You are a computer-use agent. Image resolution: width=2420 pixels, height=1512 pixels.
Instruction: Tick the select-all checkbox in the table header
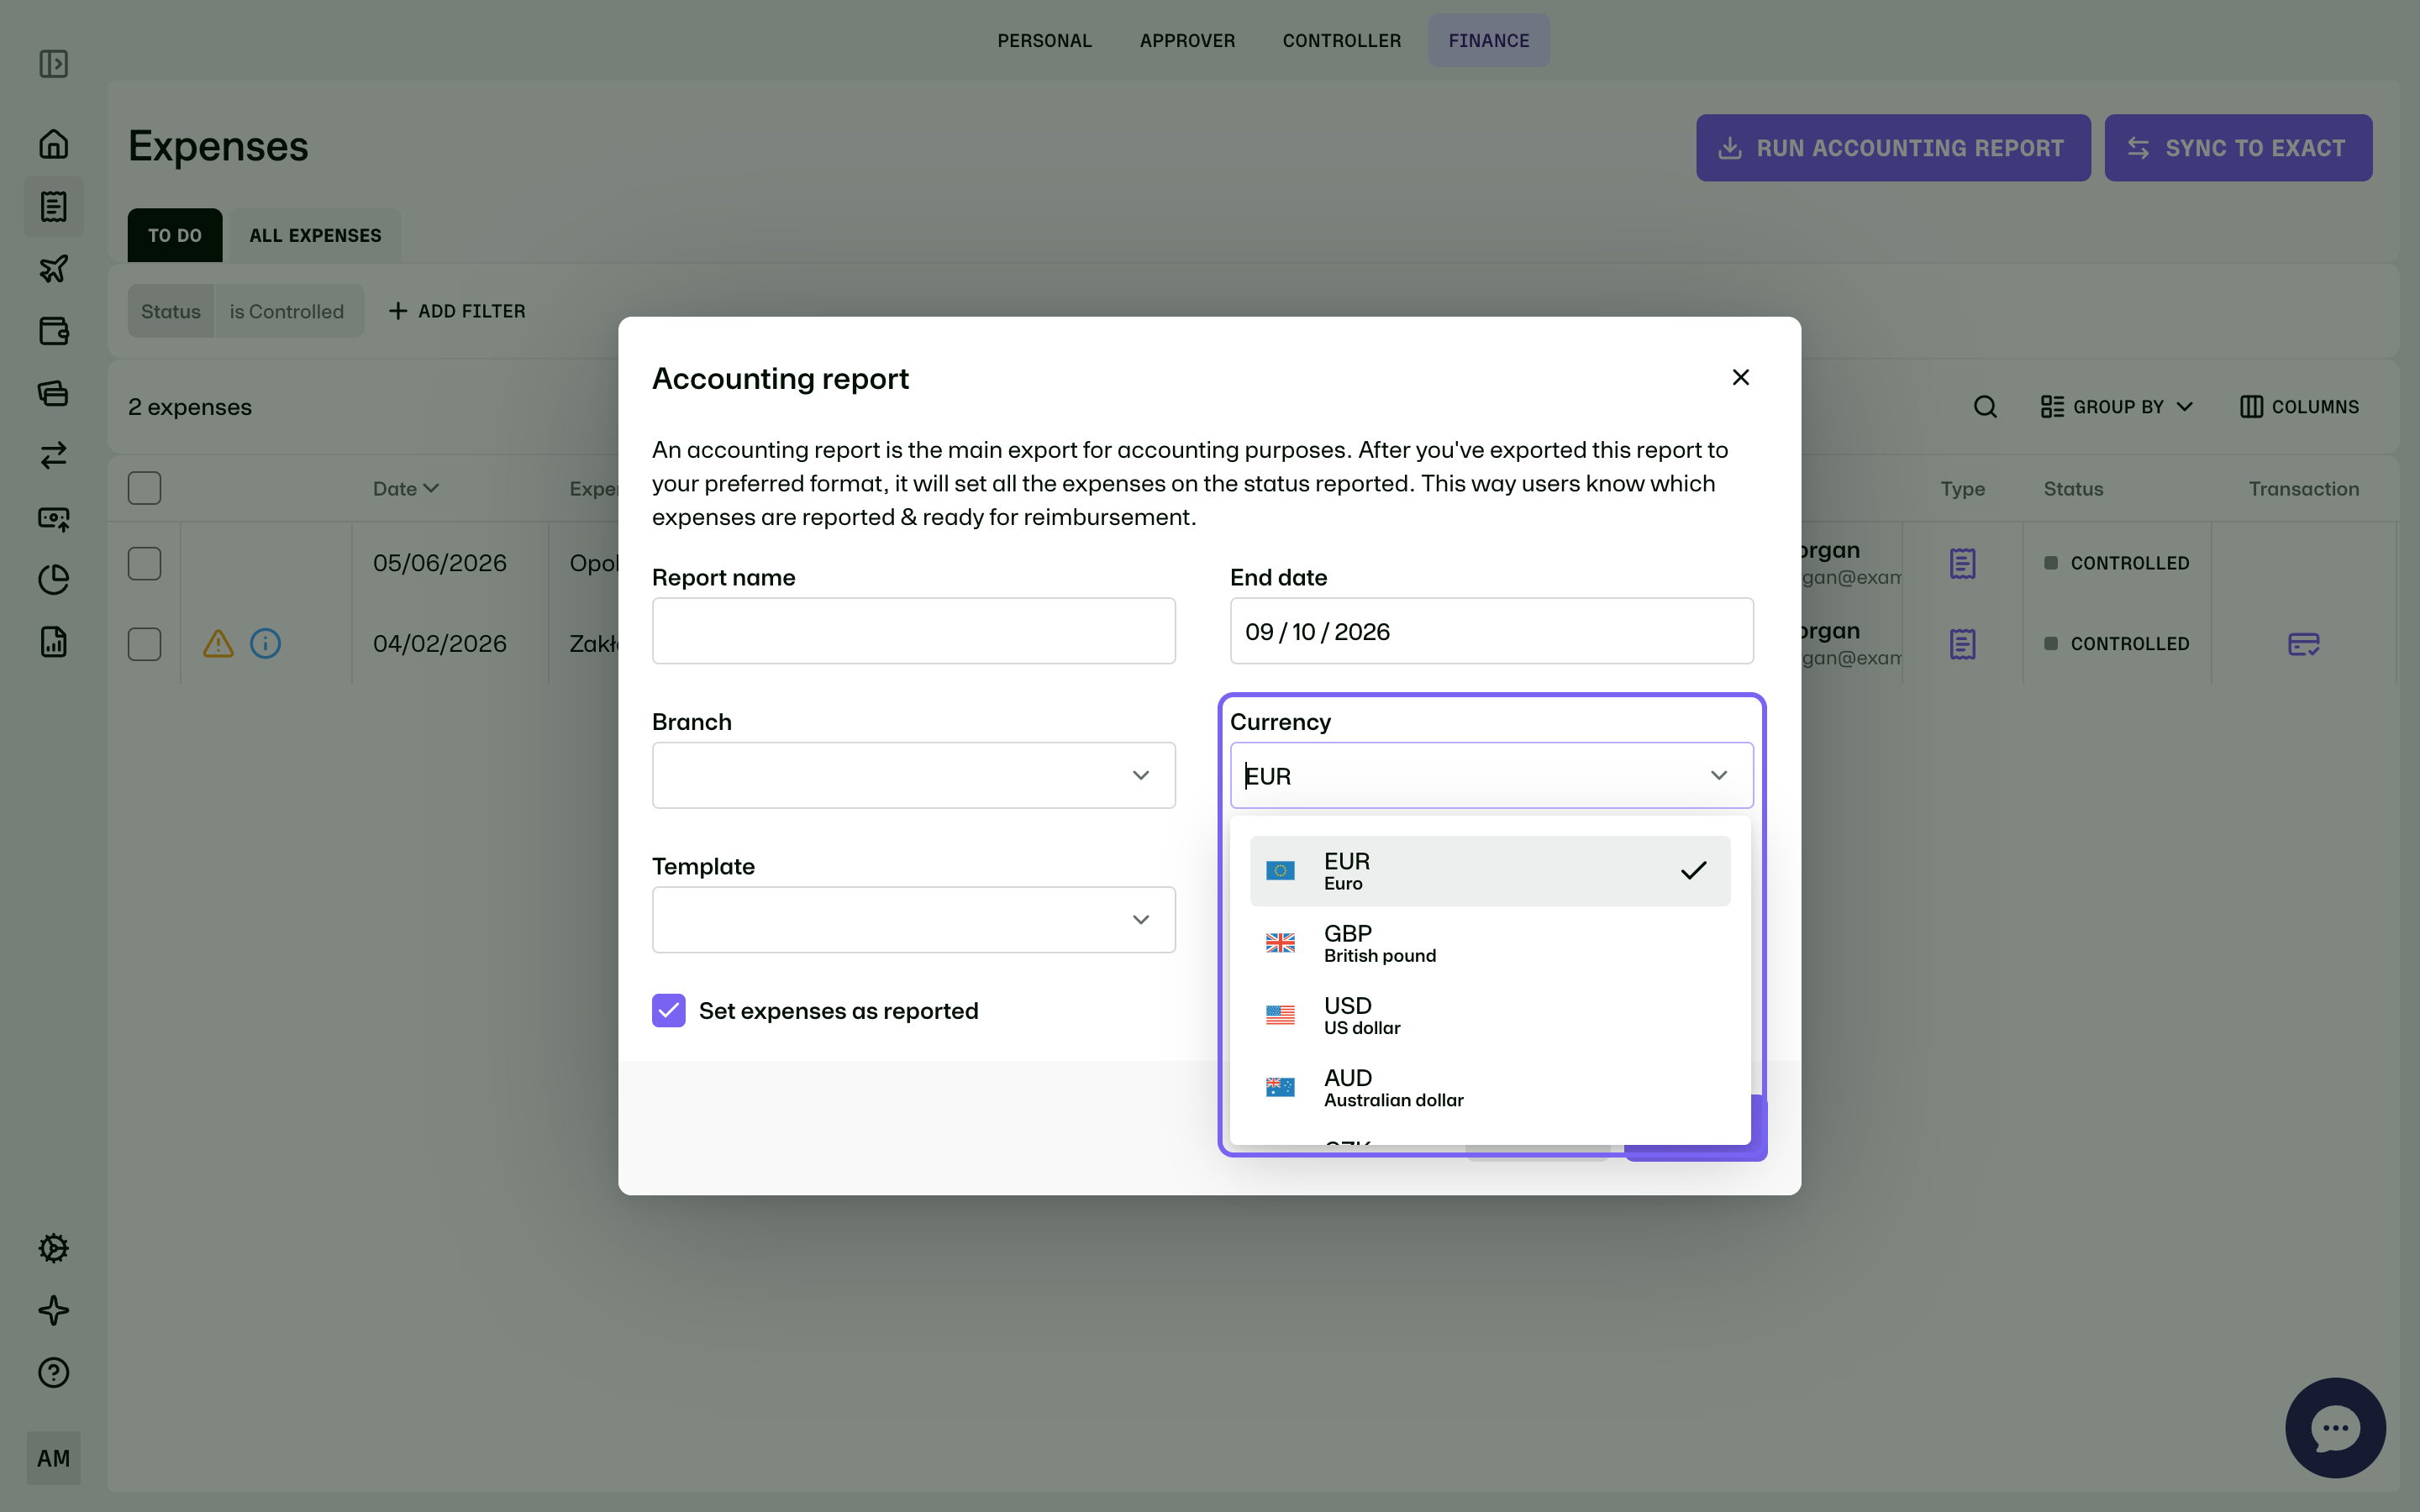(x=145, y=488)
